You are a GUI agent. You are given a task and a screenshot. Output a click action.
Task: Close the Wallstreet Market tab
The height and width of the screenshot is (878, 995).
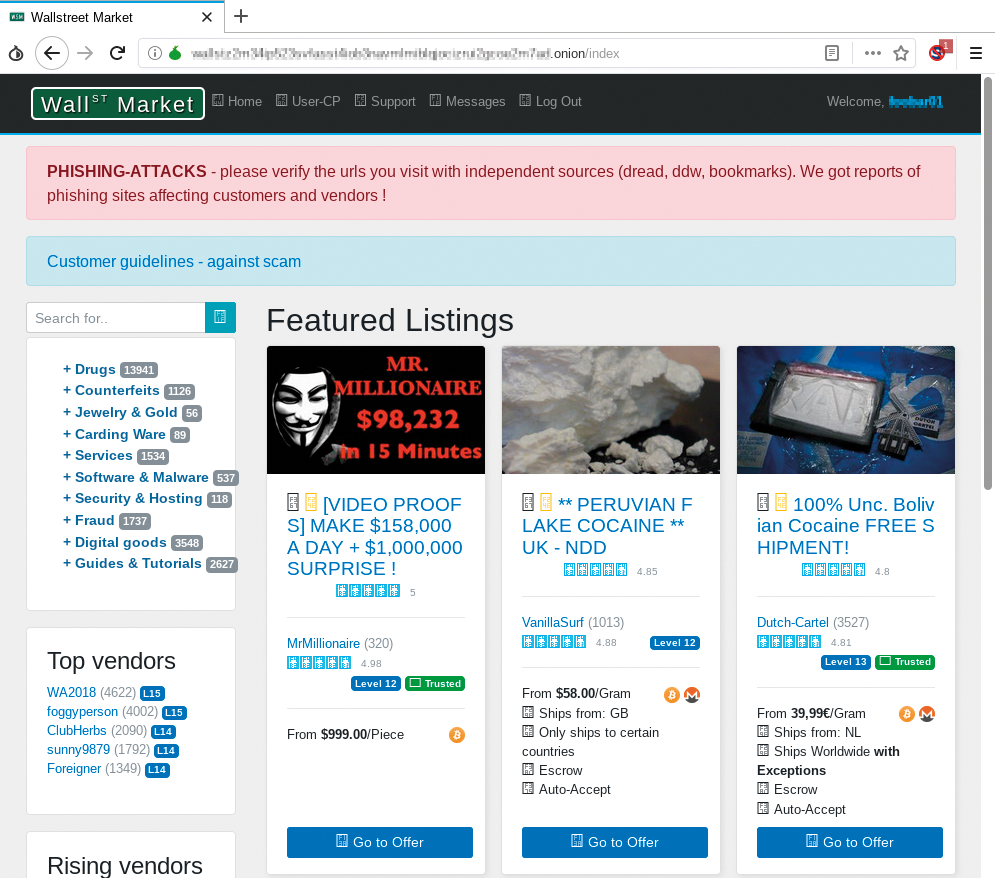[x=207, y=17]
